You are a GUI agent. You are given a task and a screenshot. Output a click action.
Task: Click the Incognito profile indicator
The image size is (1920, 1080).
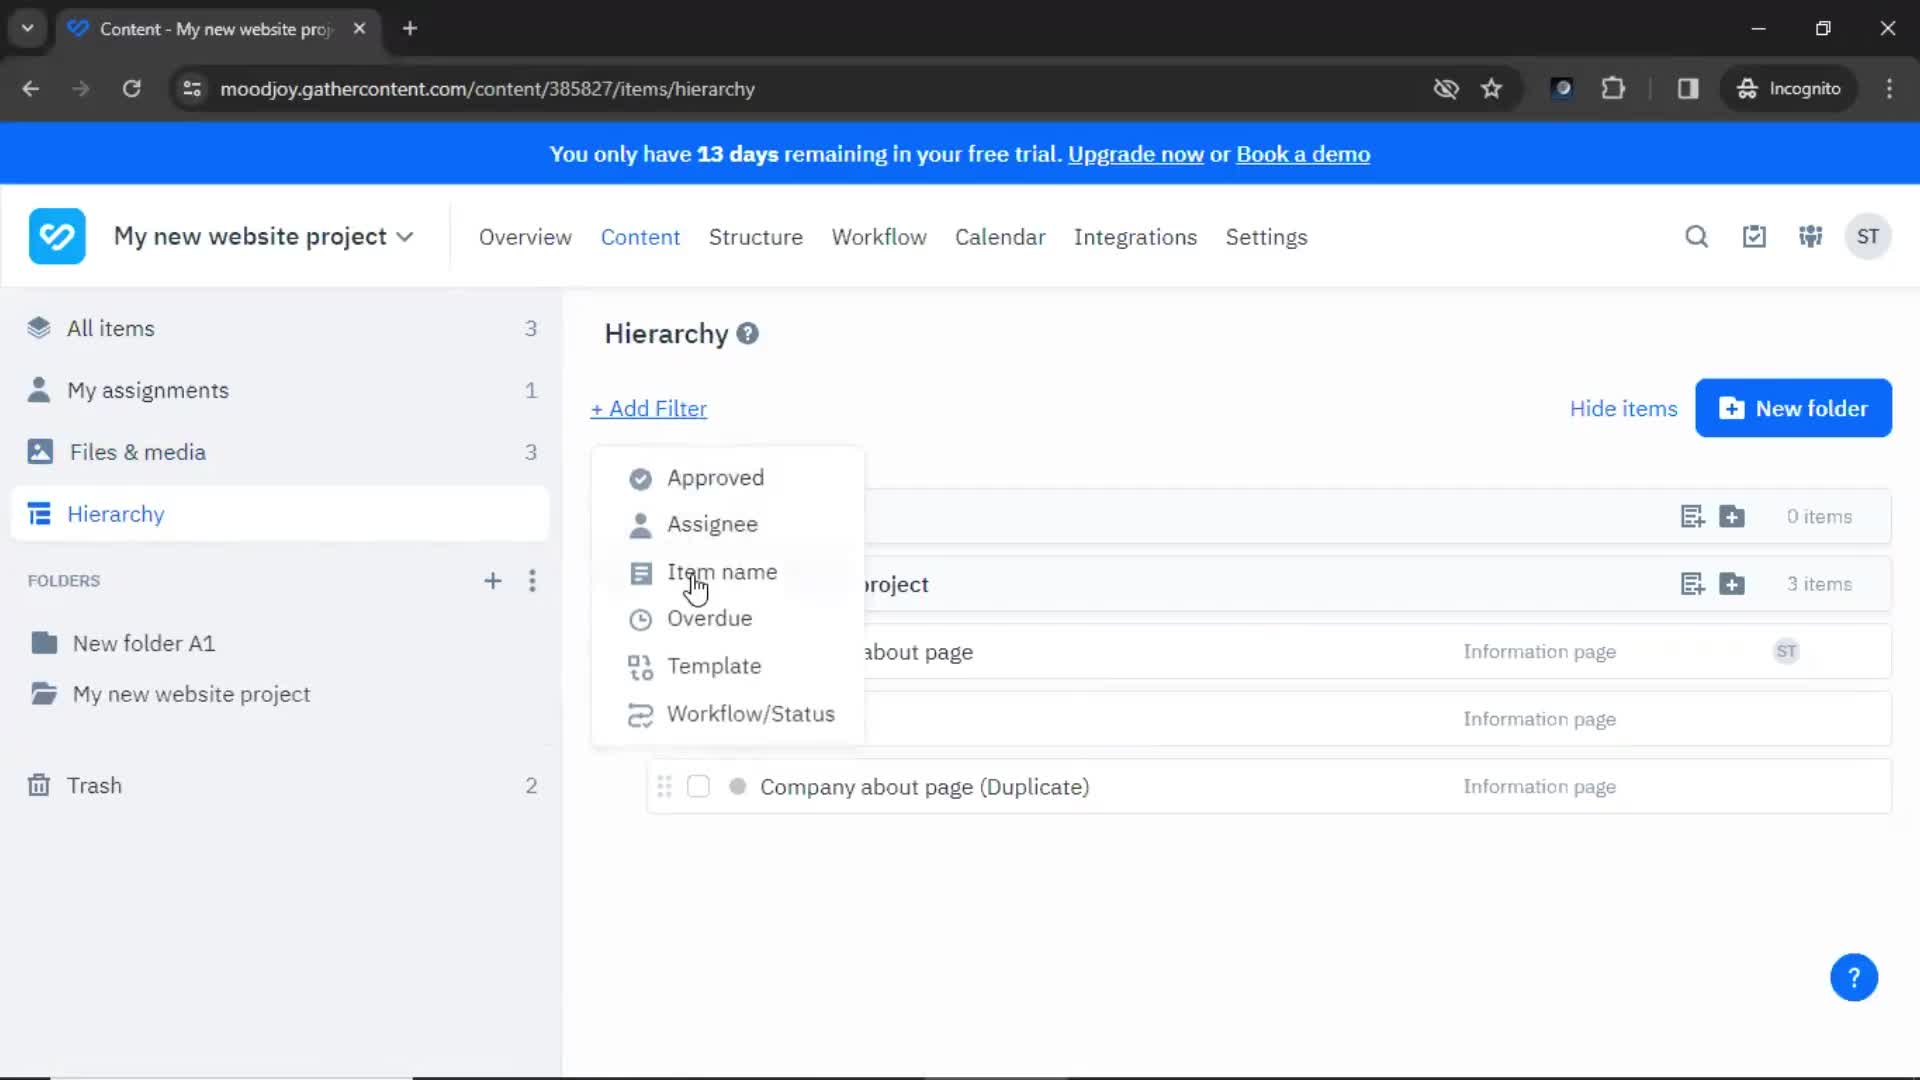point(1788,89)
